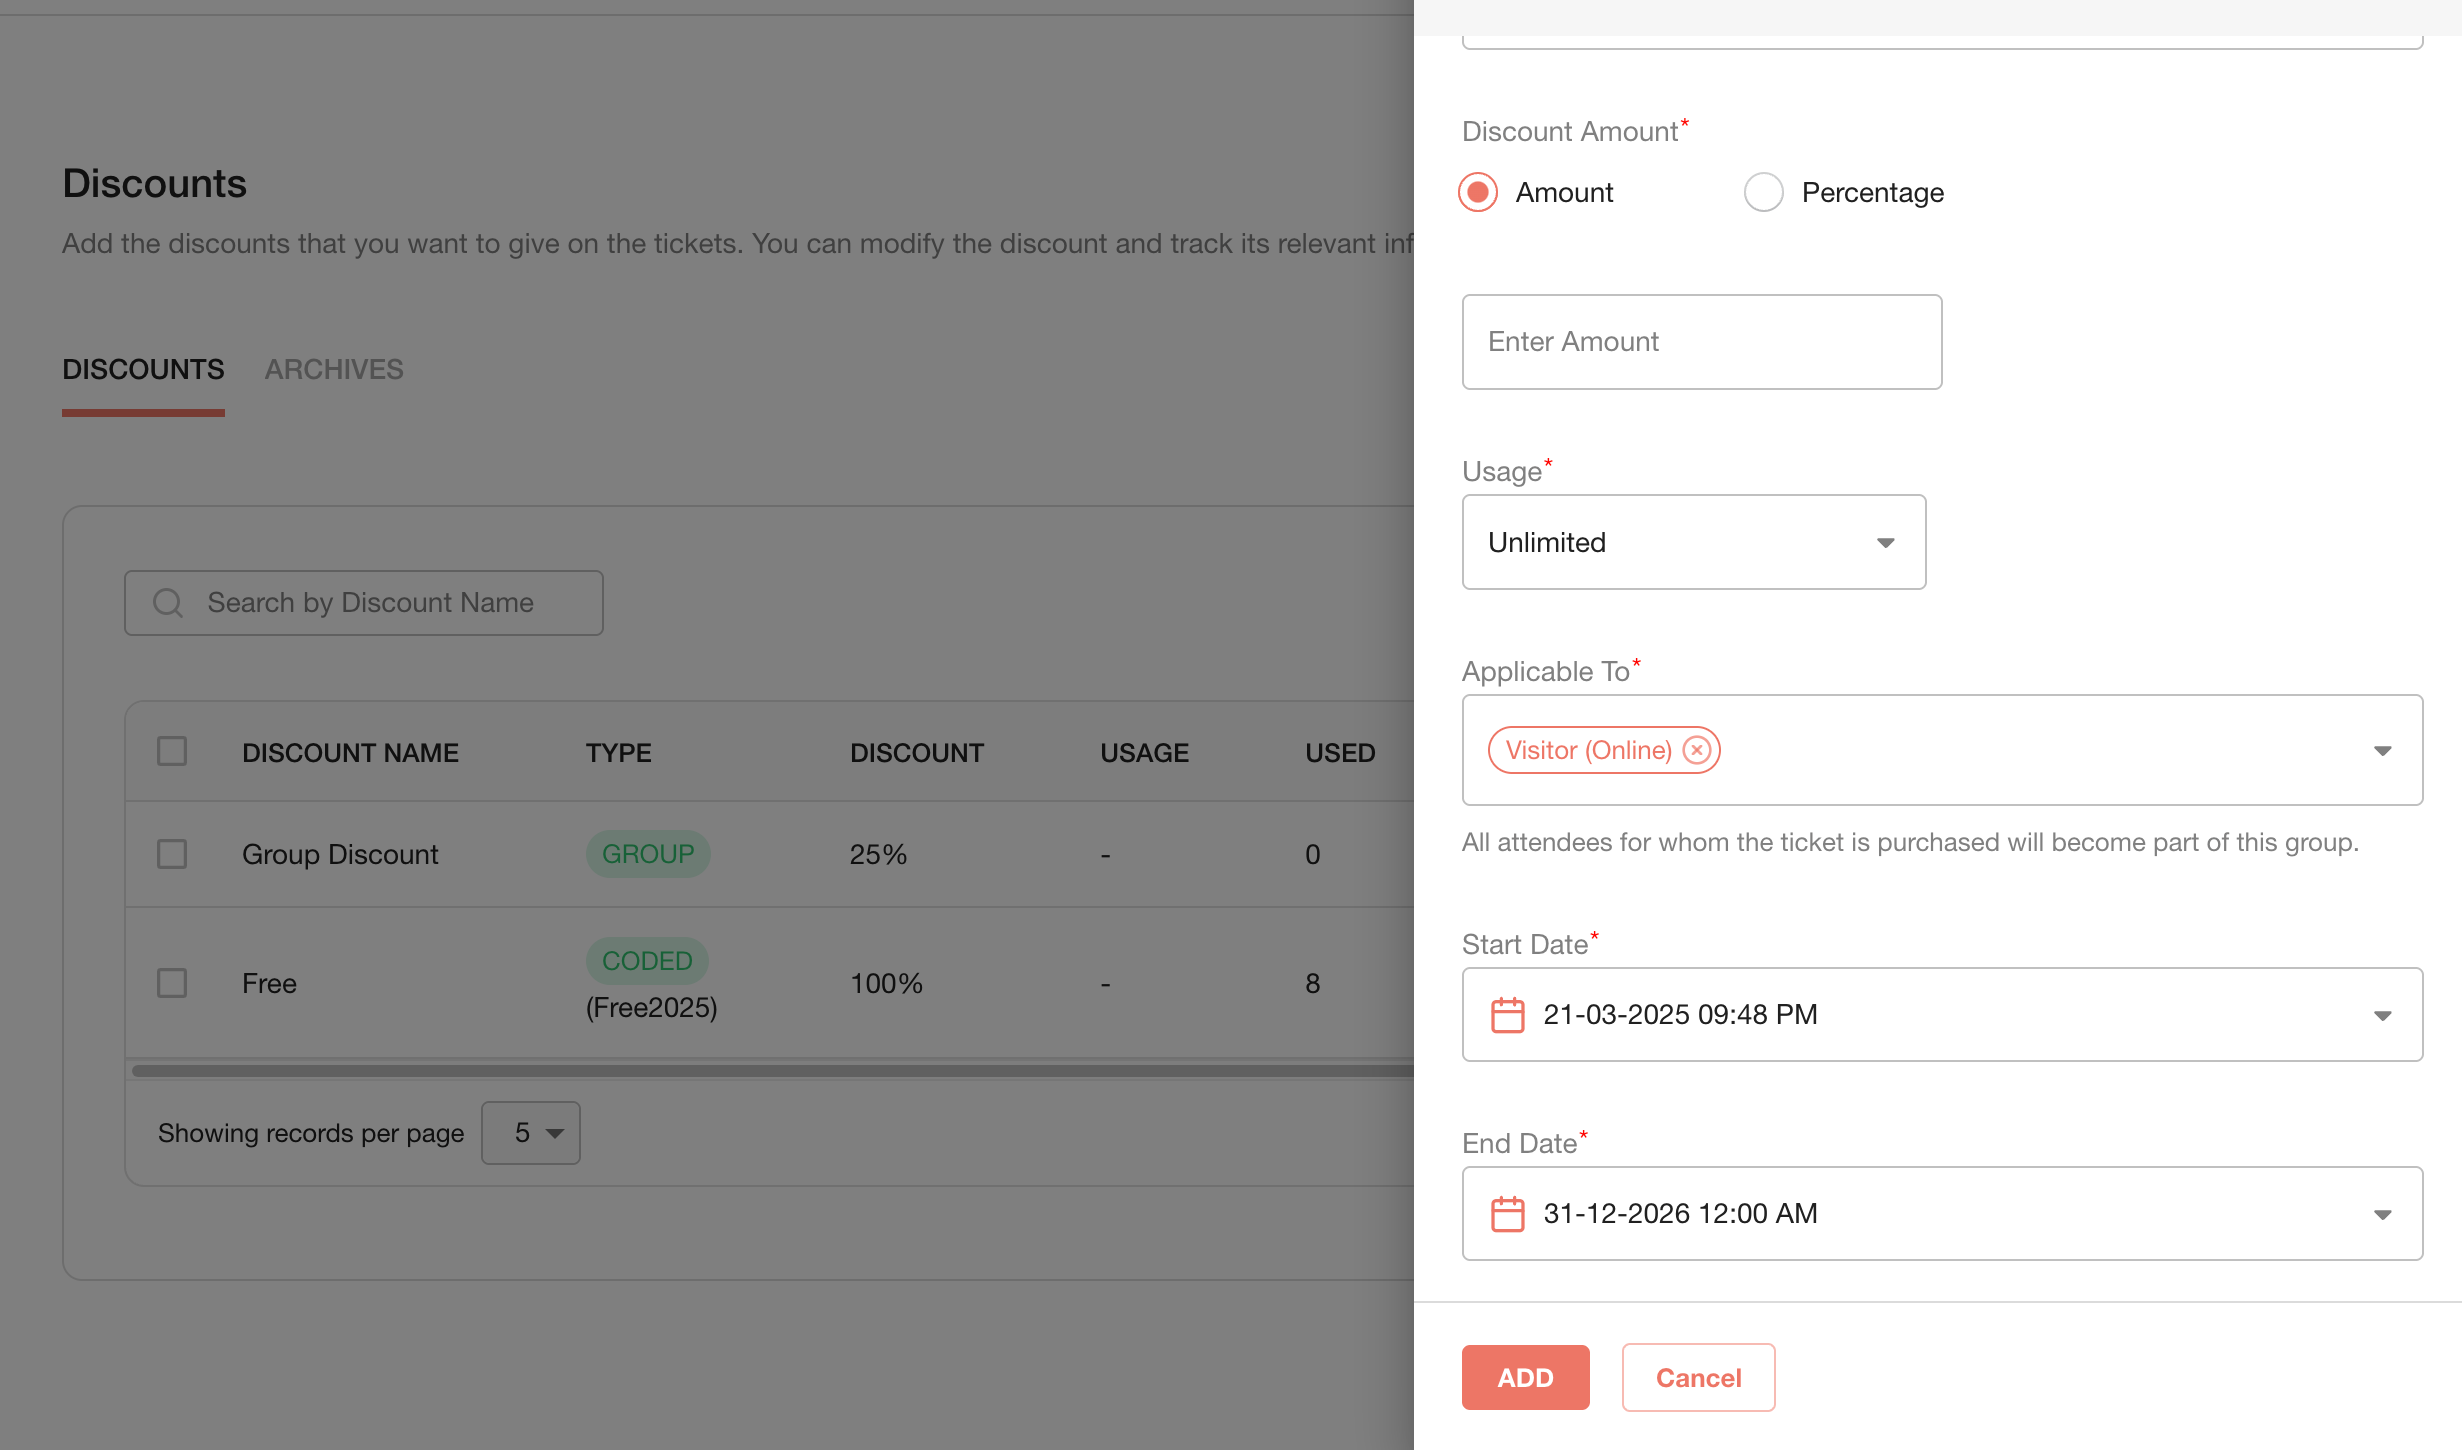Tick the select-all checkbox in table header

pos(172,752)
